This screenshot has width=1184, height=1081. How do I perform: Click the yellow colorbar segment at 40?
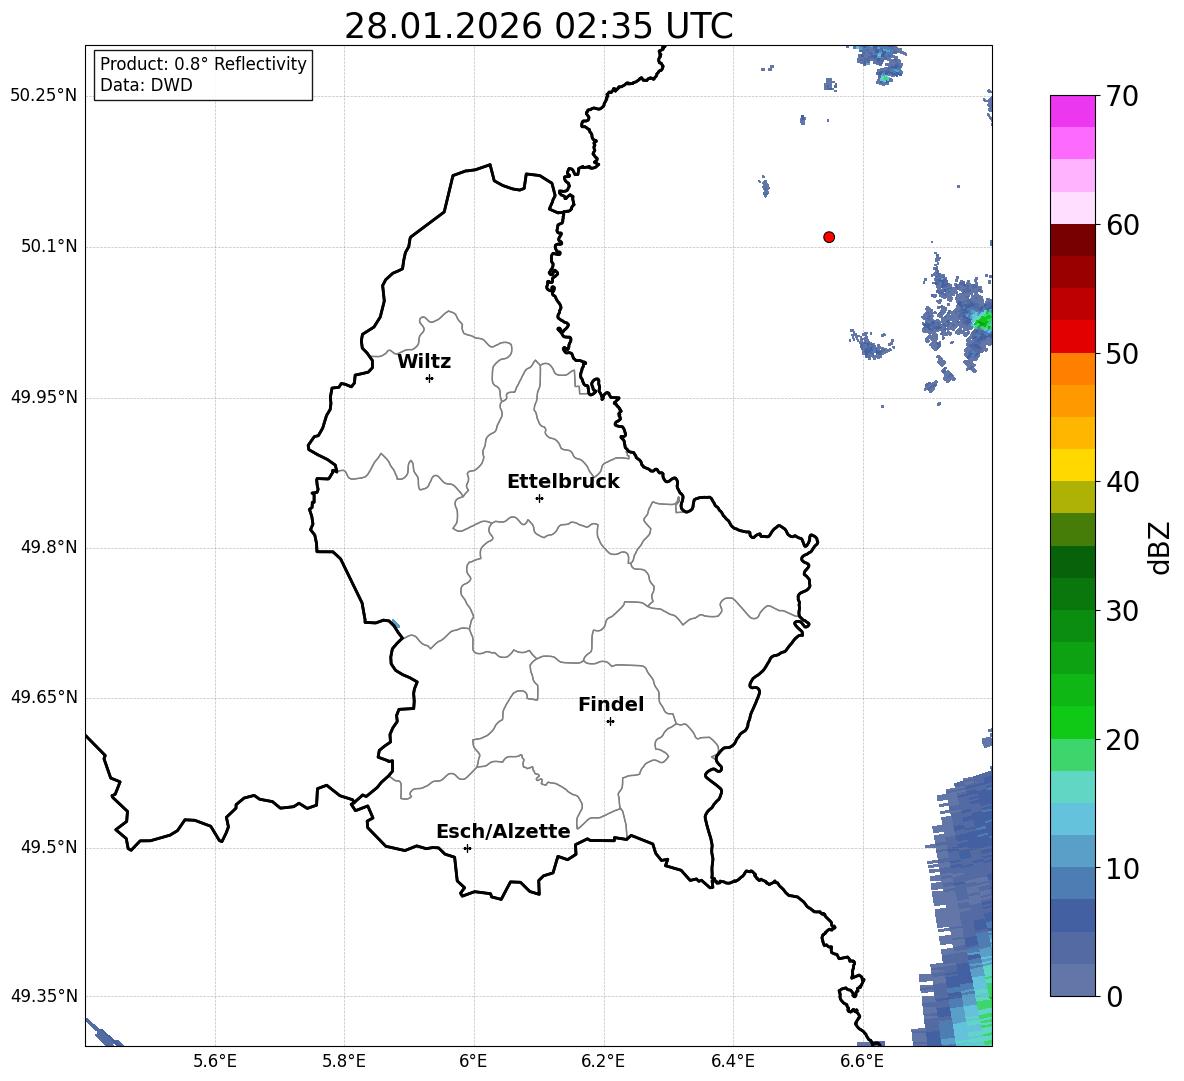1072,465
